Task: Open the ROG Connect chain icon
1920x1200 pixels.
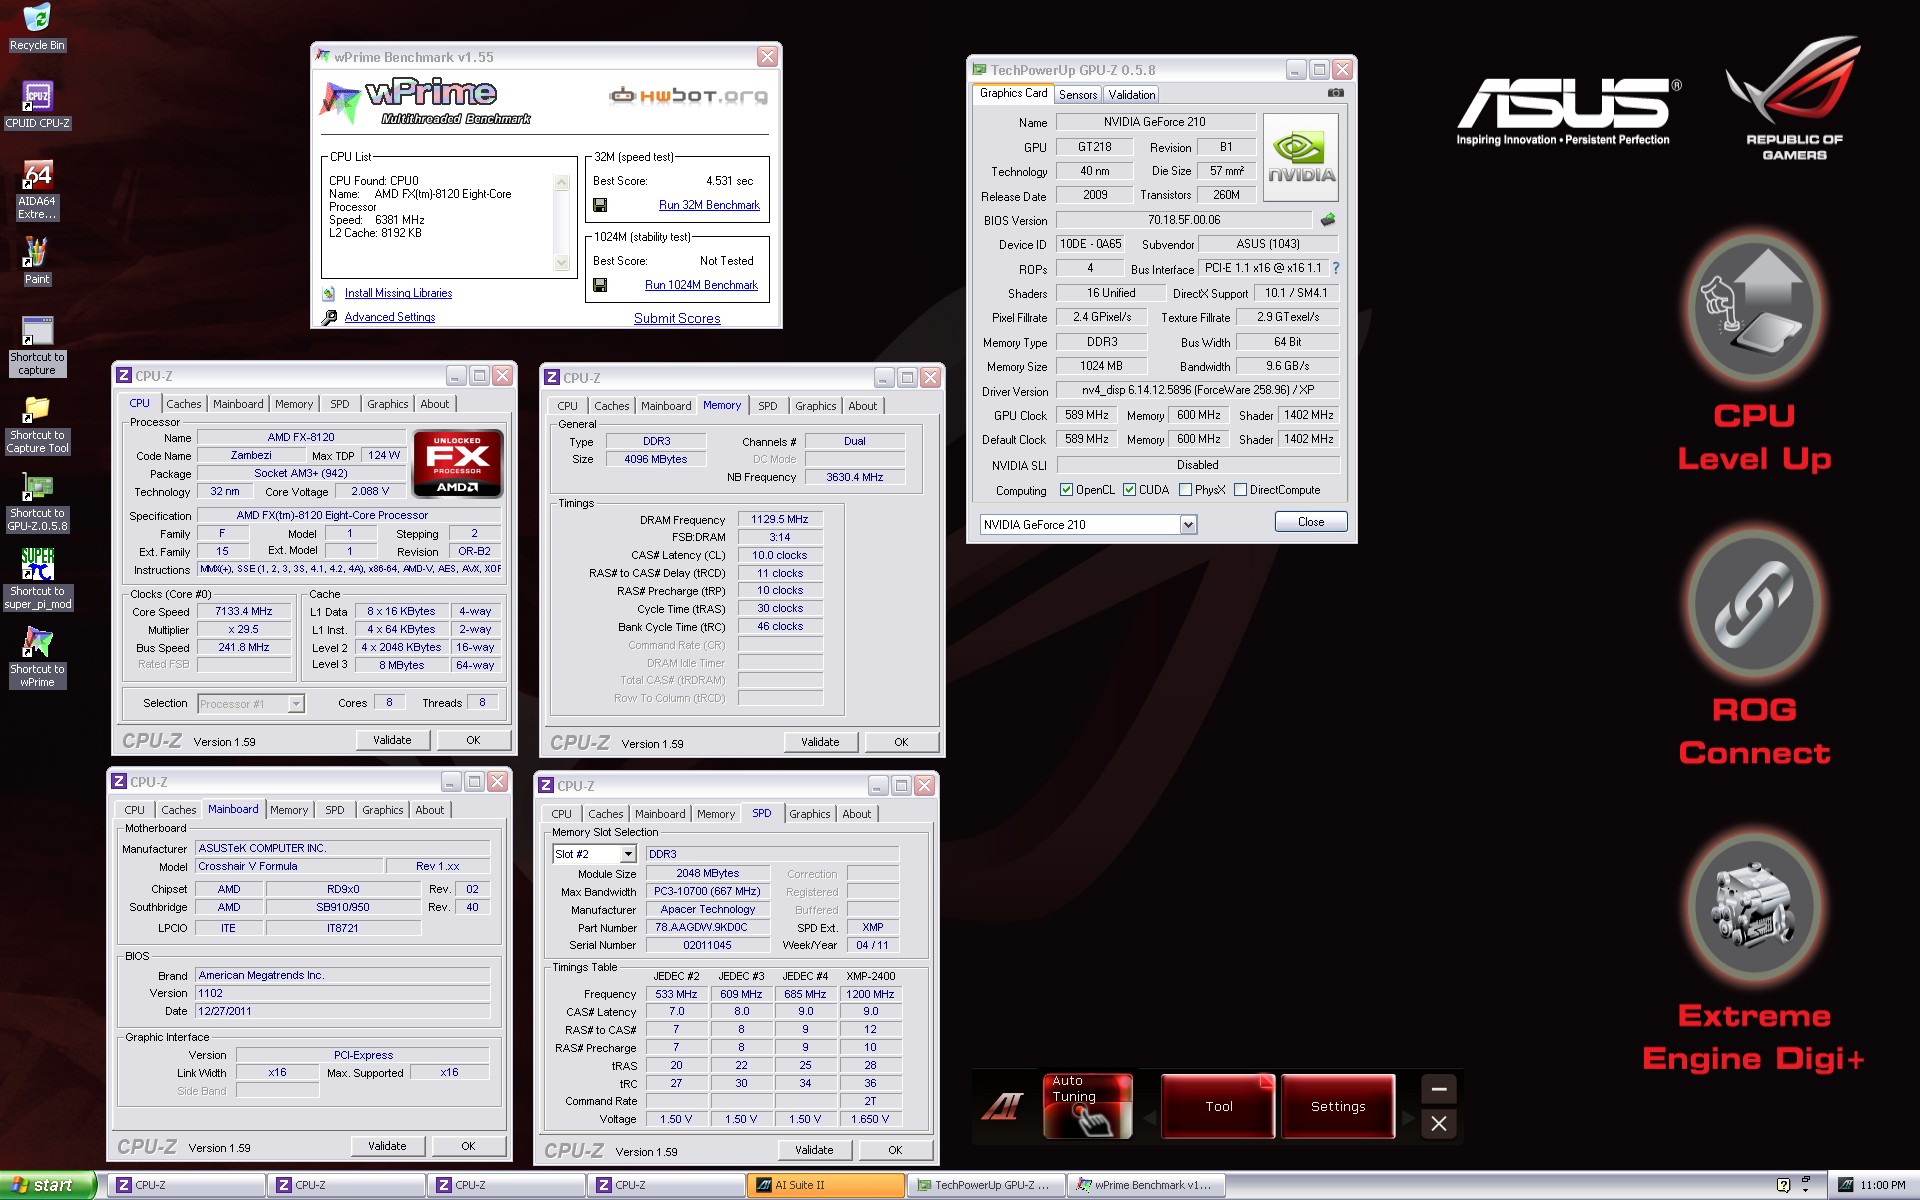Action: pyautogui.click(x=1754, y=604)
